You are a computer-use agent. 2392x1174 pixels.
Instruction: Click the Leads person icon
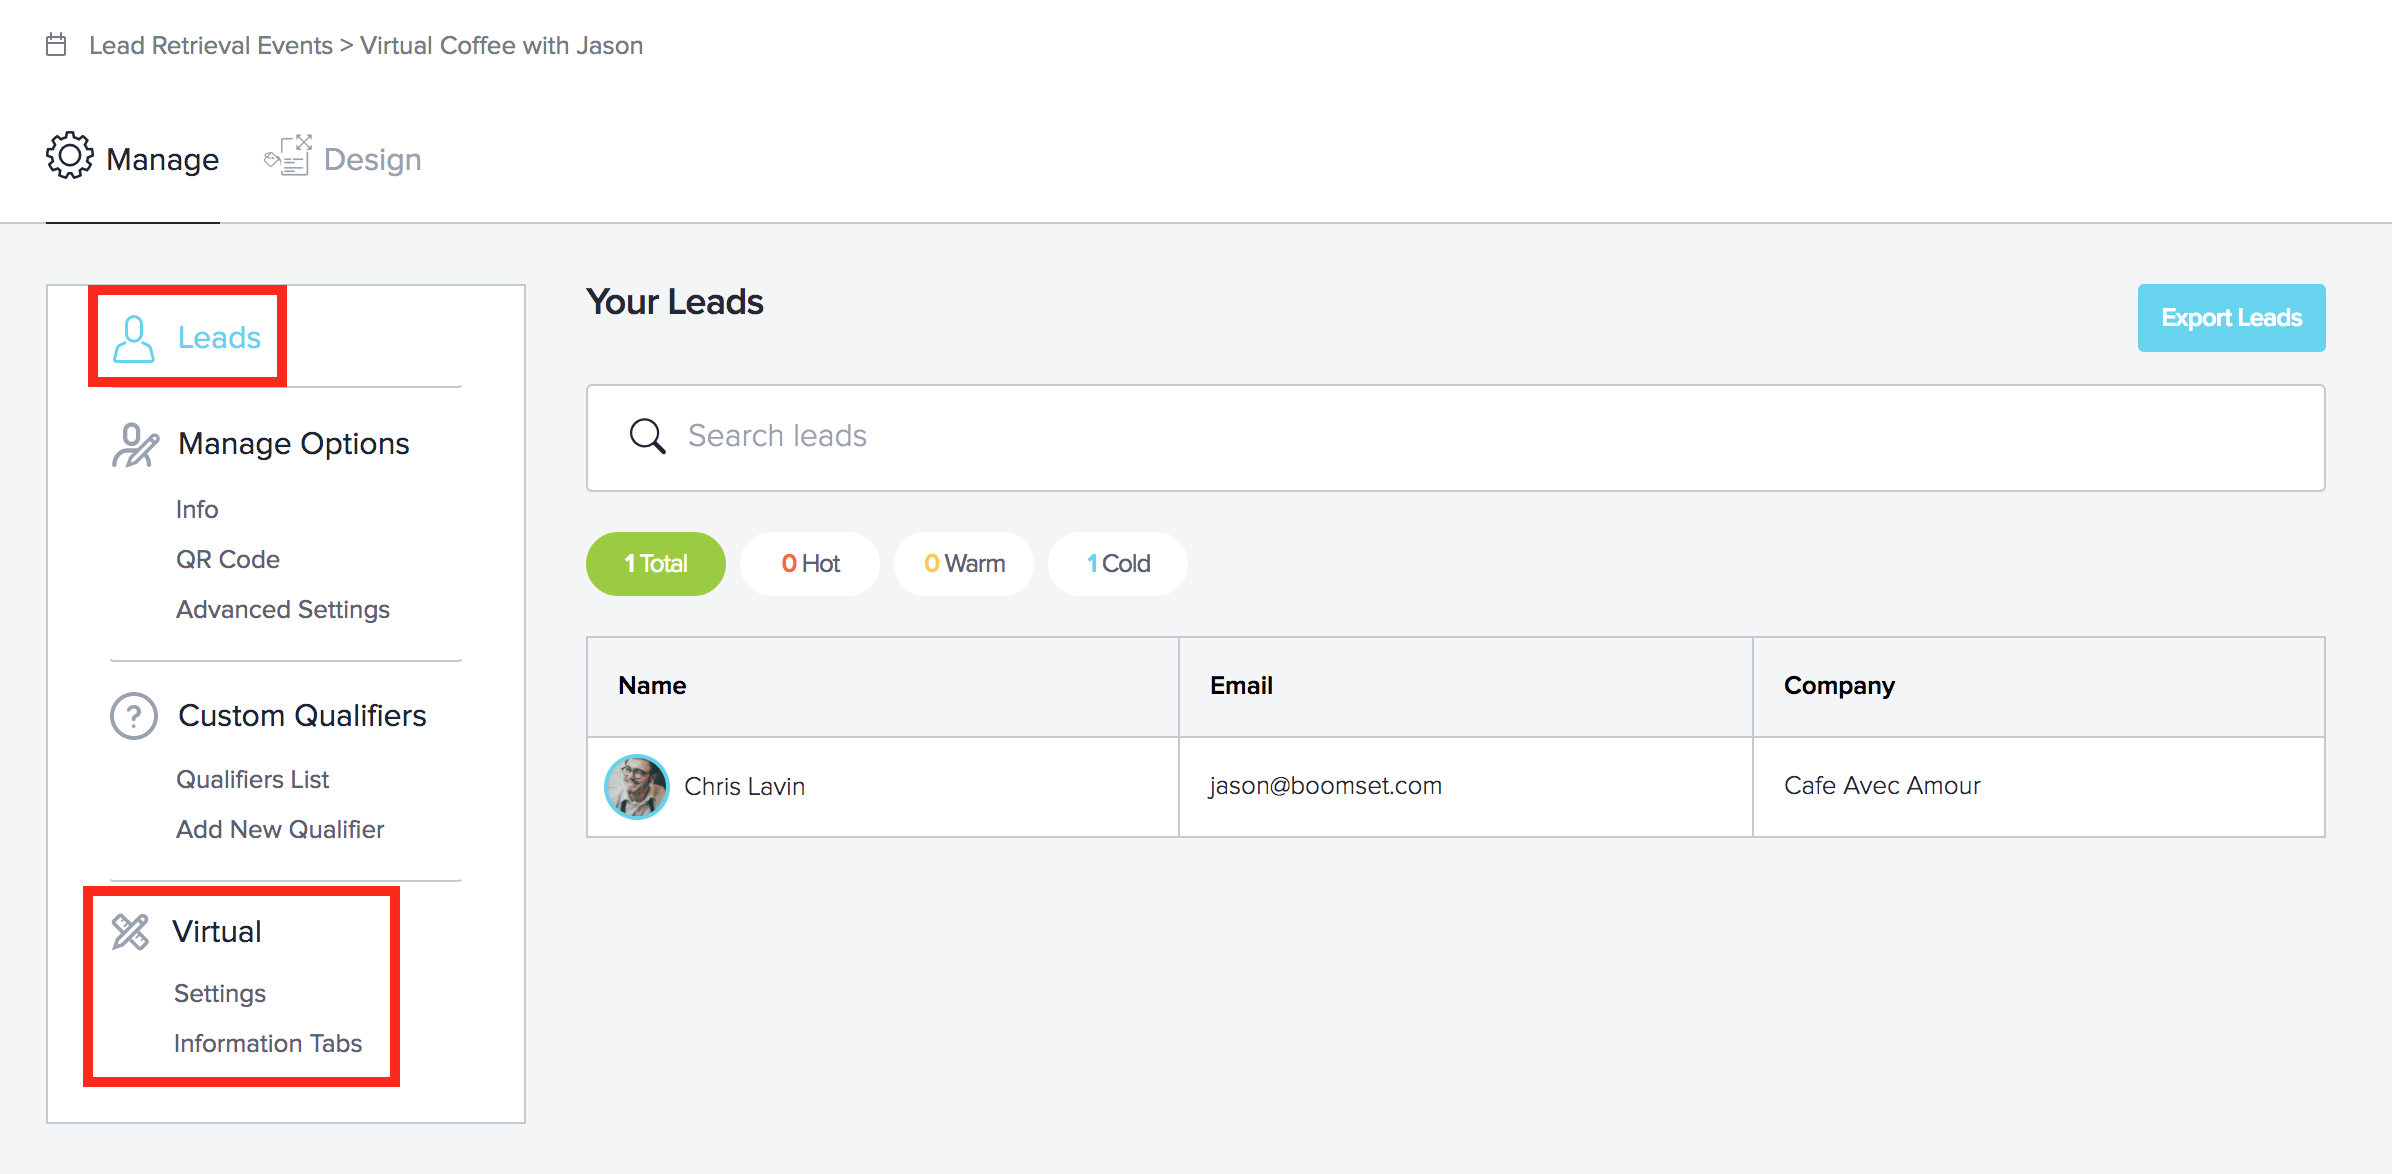[x=133, y=338]
